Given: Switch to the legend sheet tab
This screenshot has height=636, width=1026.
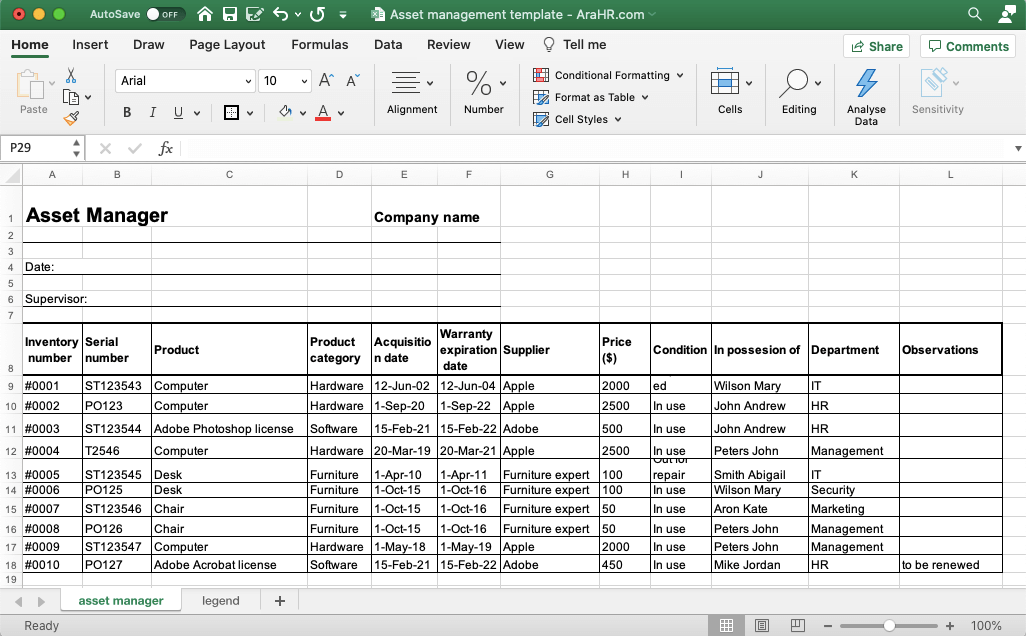Looking at the screenshot, I should (x=220, y=601).
